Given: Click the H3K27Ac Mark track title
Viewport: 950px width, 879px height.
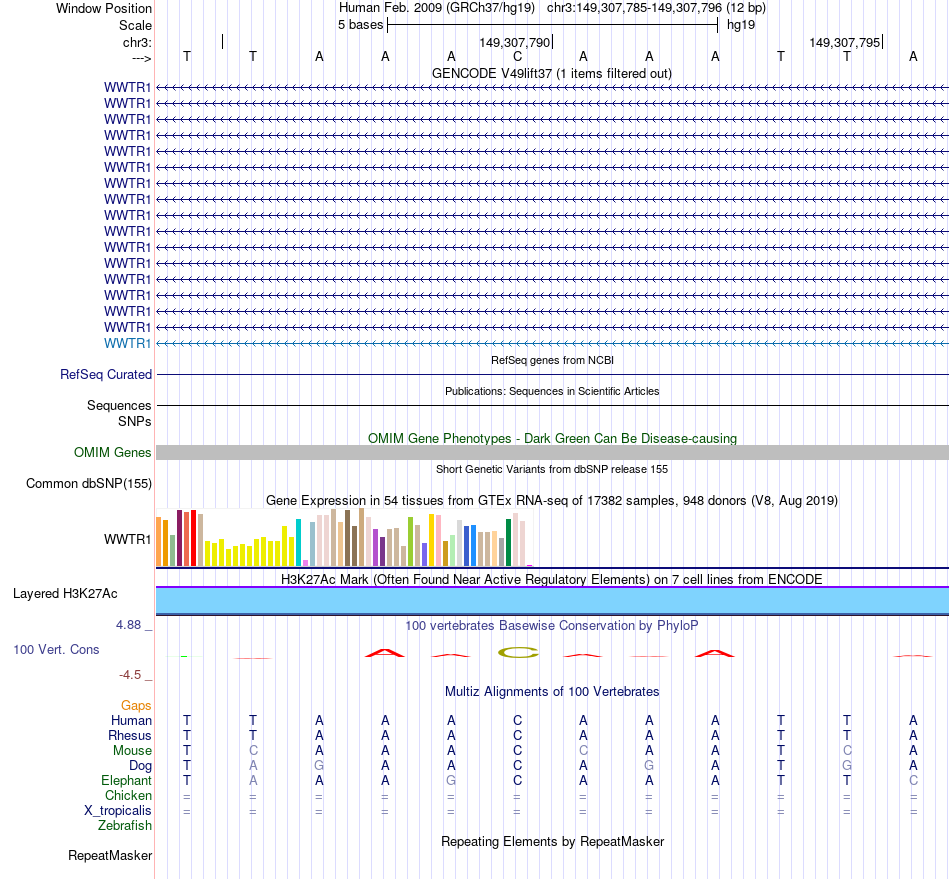Looking at the screenshot, I should [x=552, y=579].
